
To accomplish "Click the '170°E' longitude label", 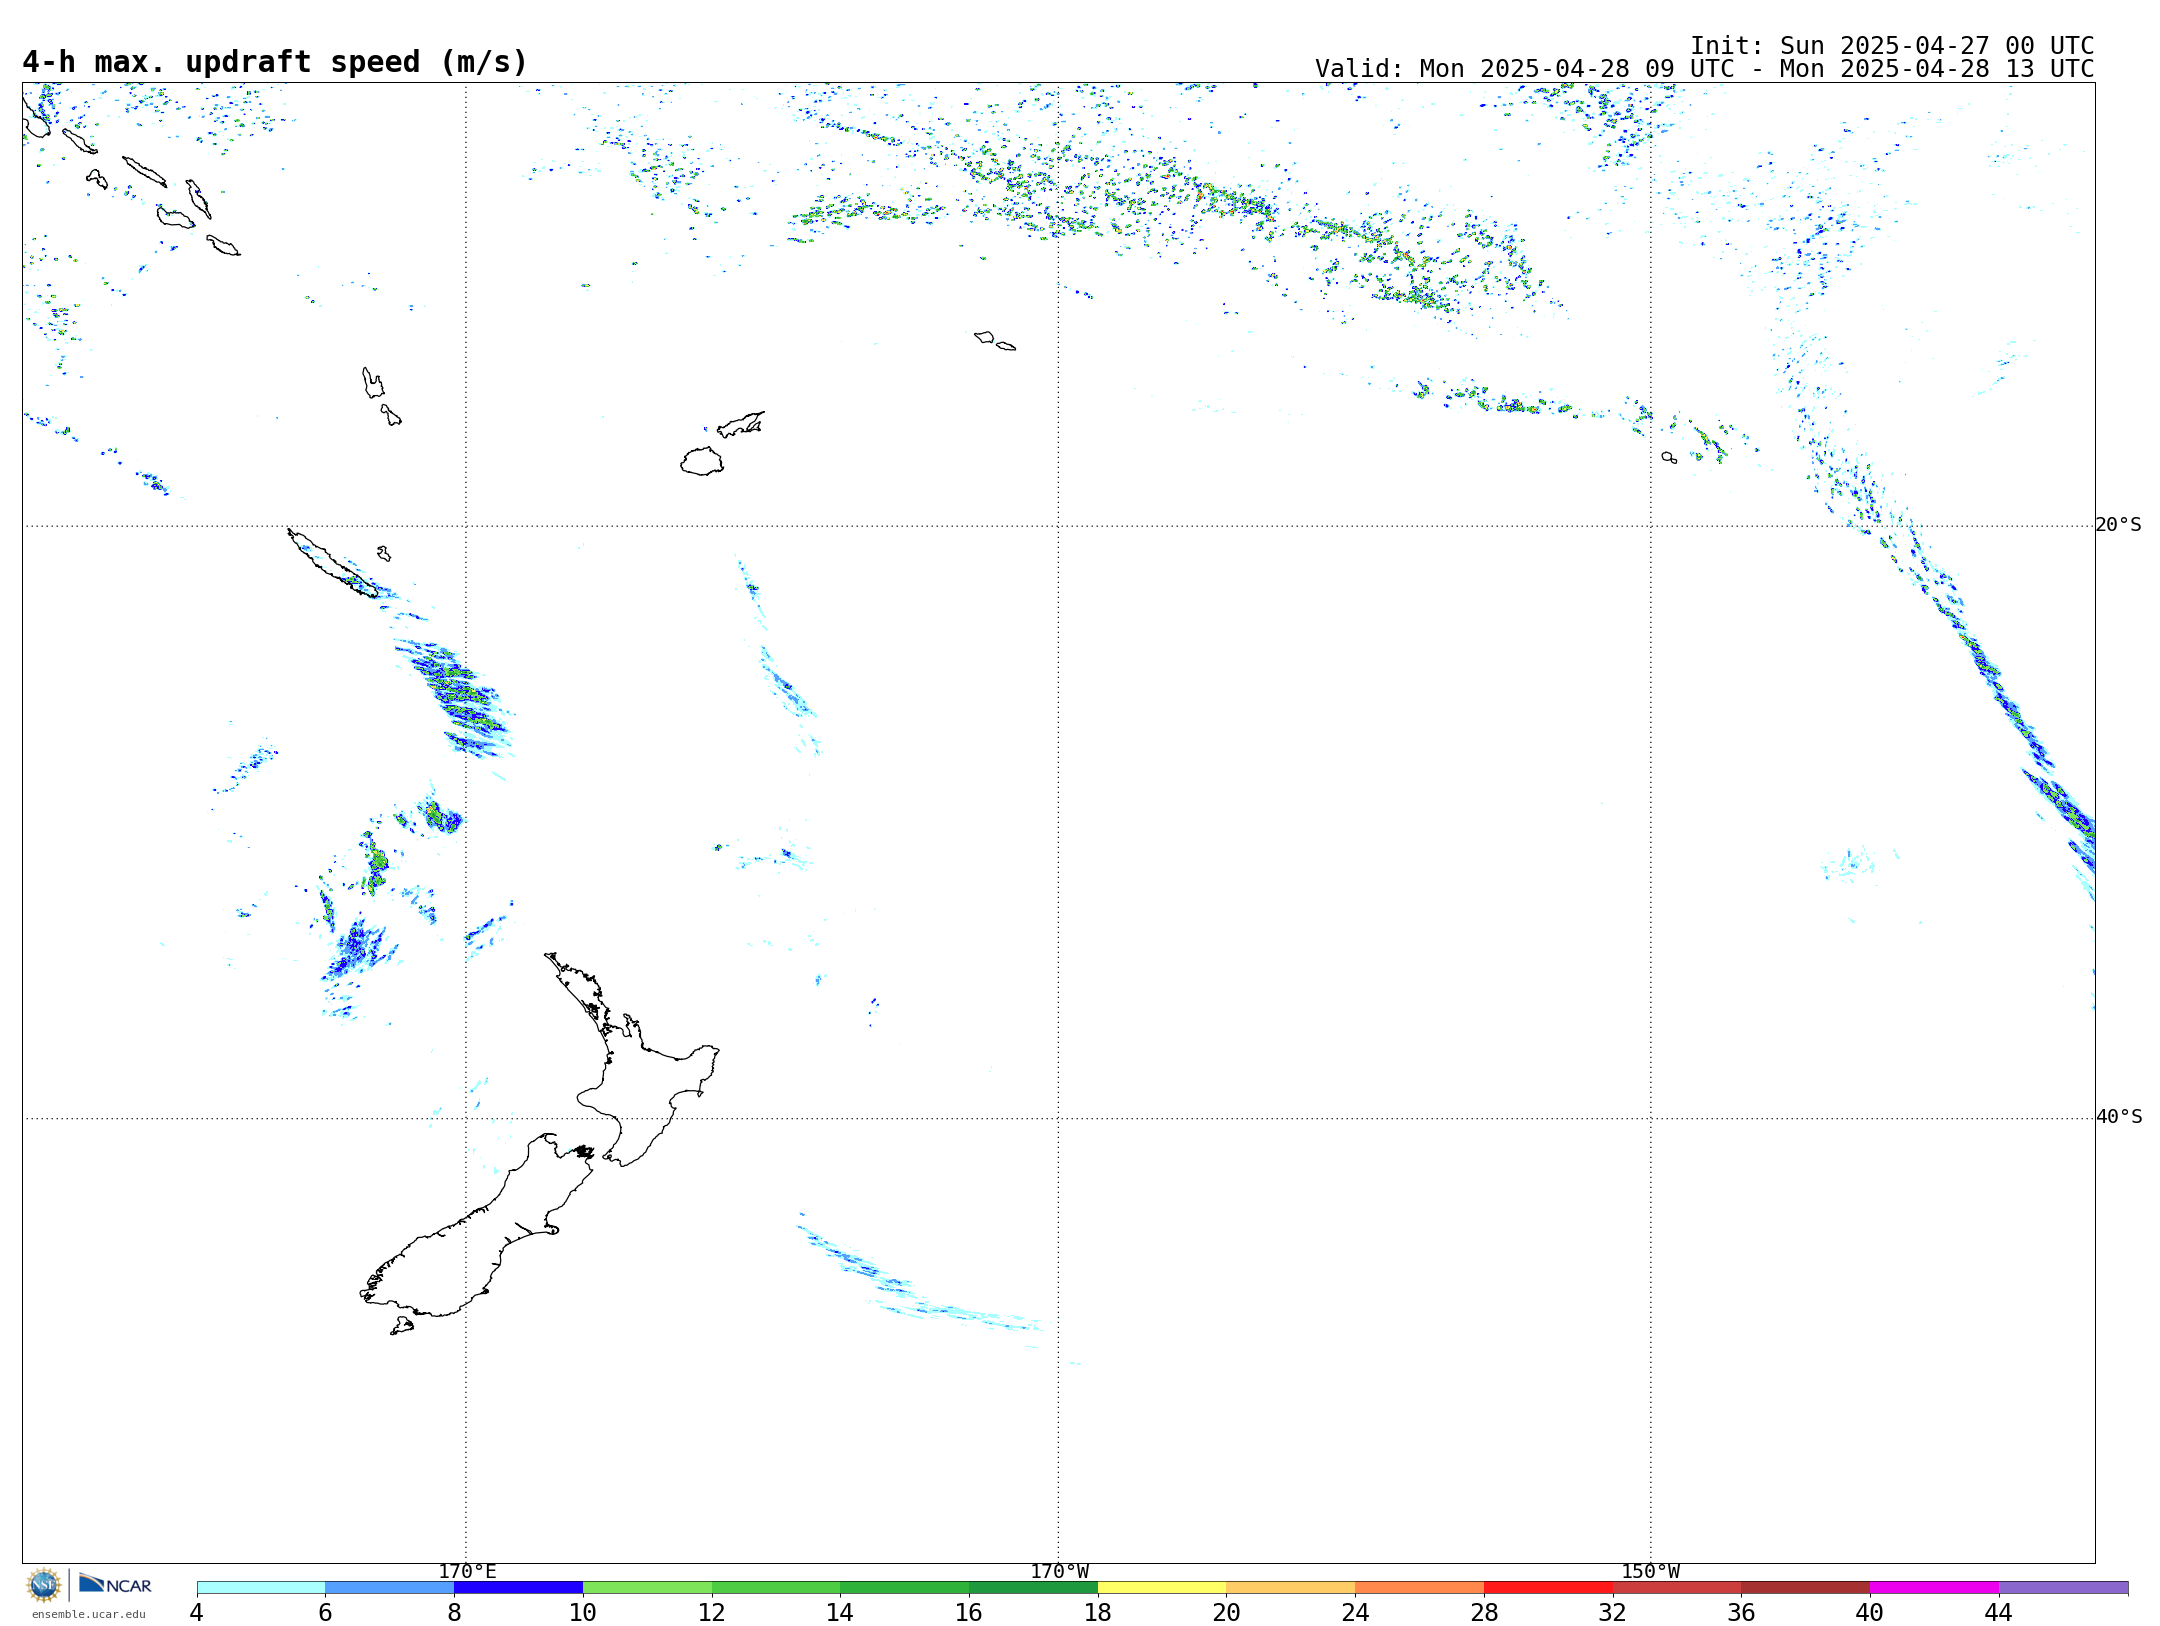I will click(467, 1571).
